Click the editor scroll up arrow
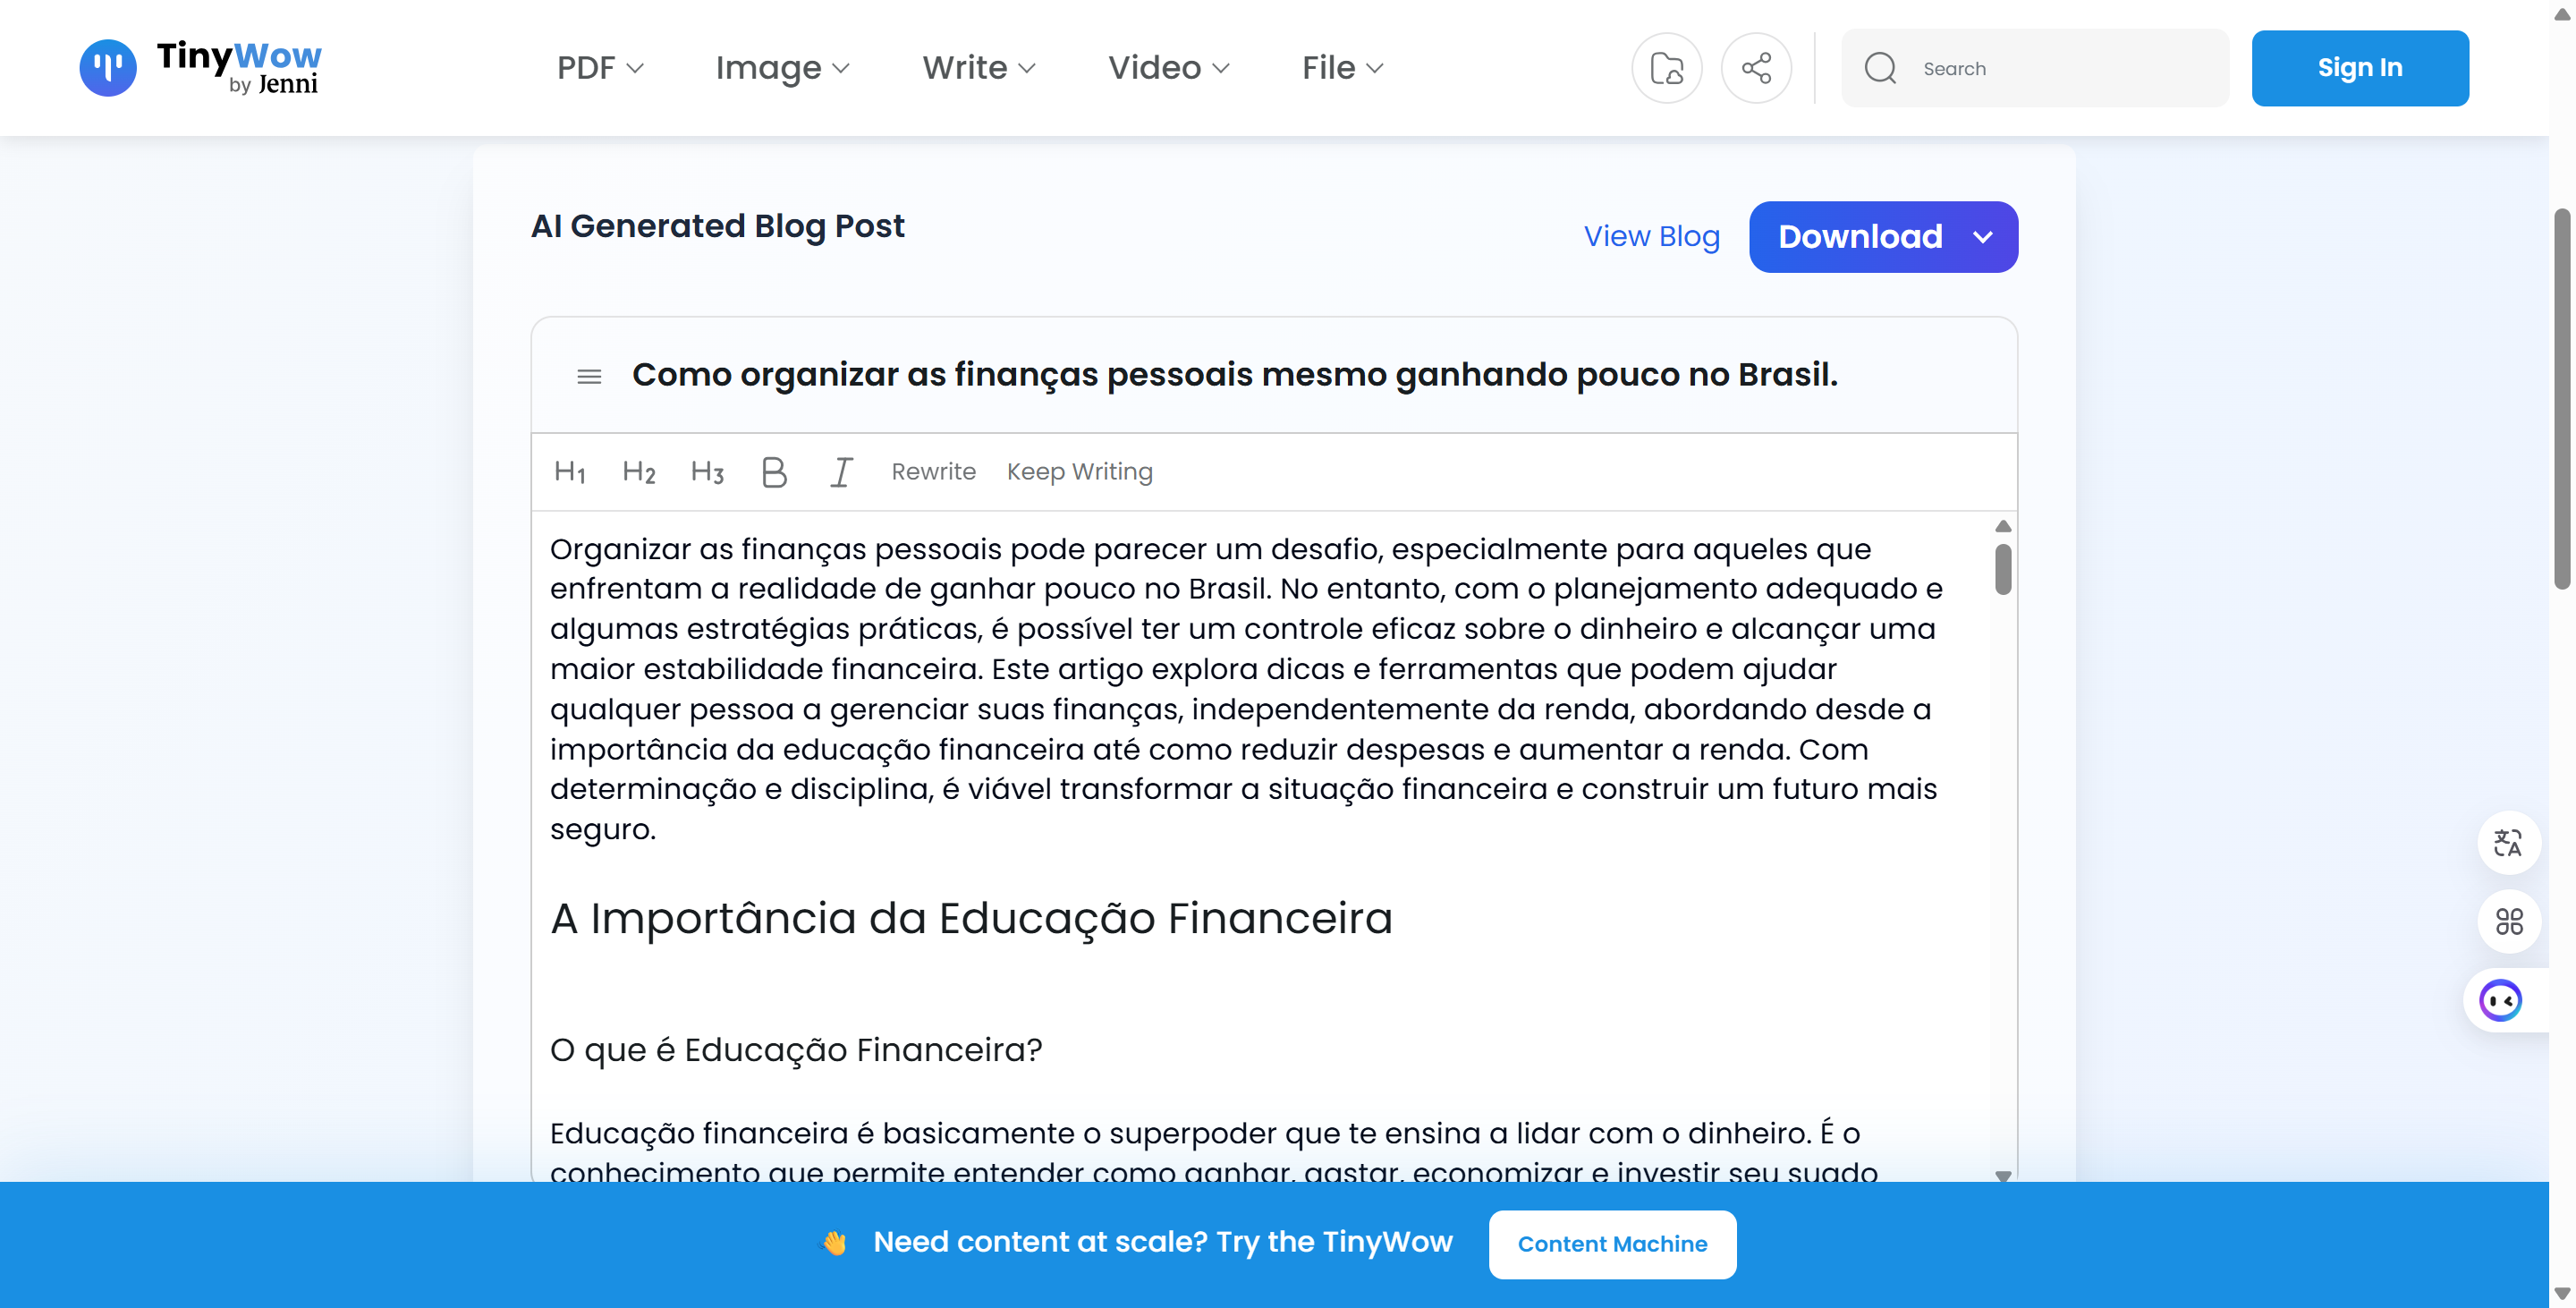 coord(2002,526)
